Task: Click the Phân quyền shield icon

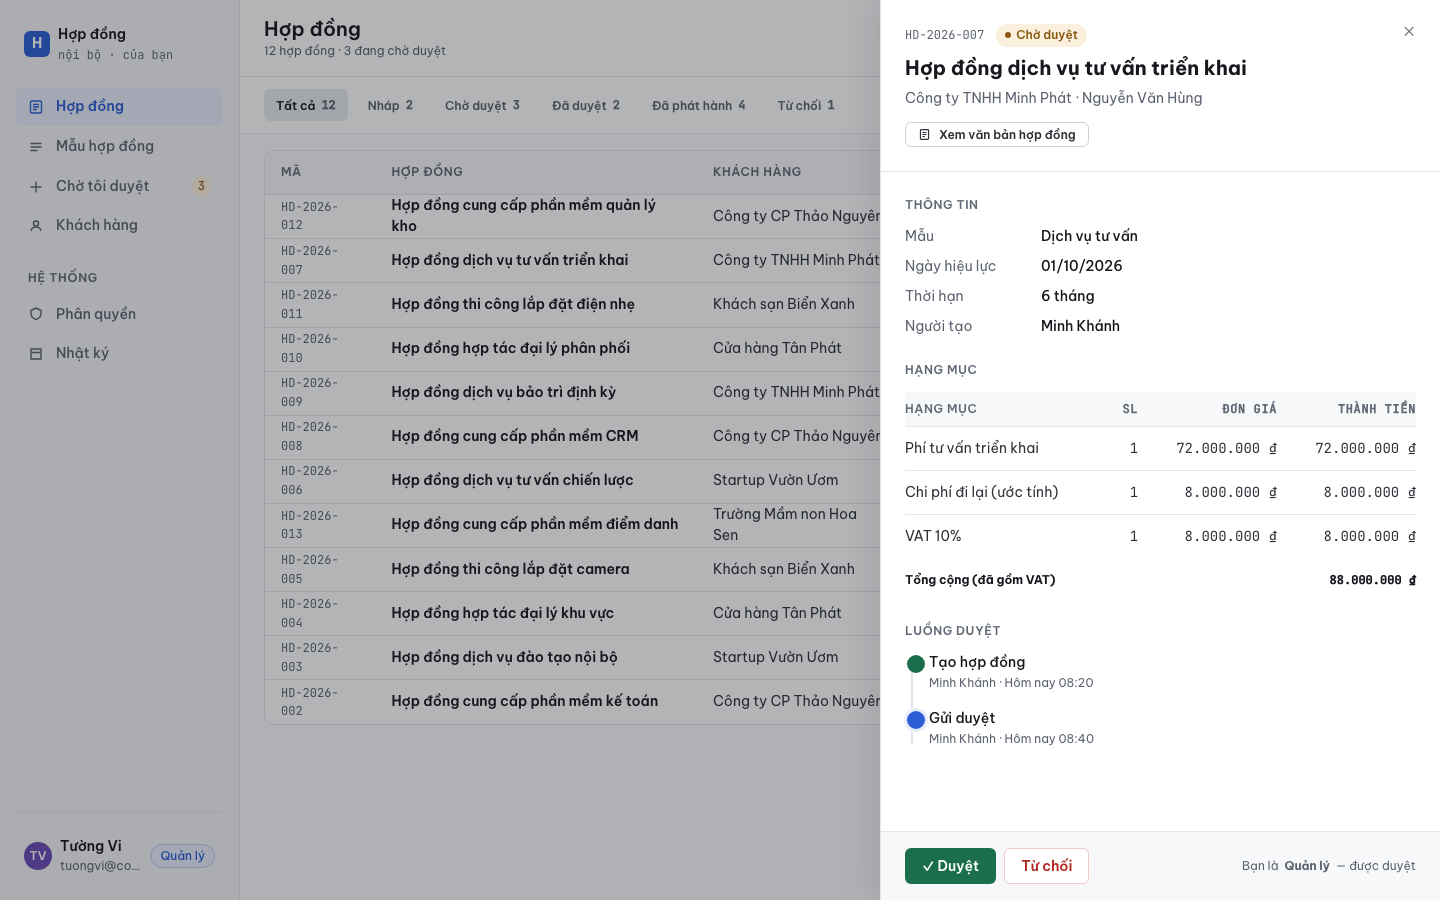Action: coord(36,314)
